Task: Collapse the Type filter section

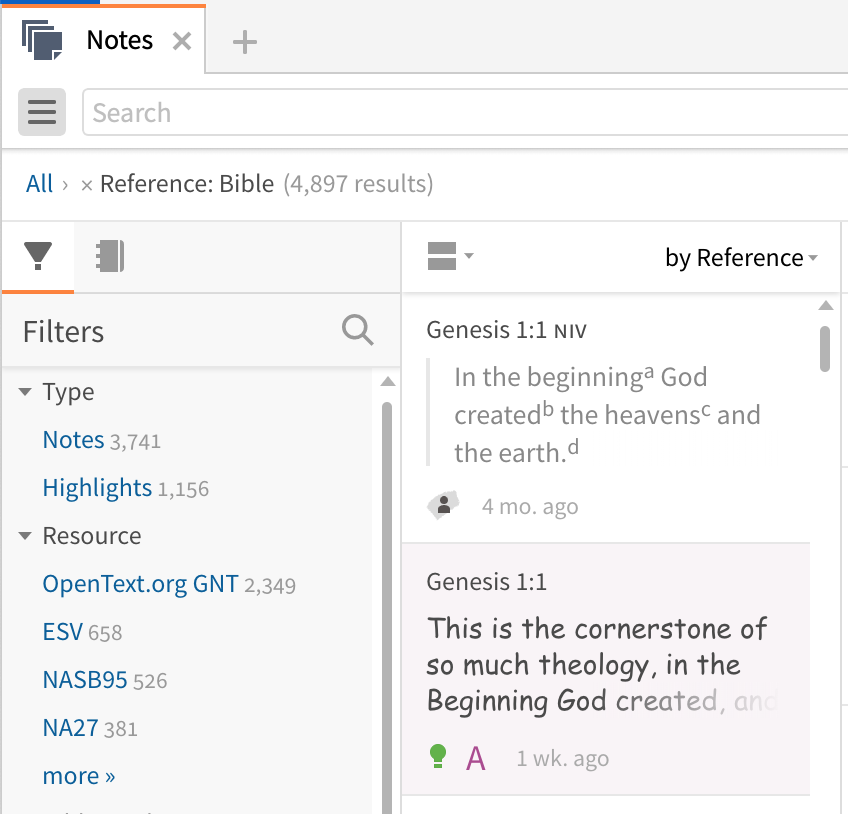Action: pos(24,392)
